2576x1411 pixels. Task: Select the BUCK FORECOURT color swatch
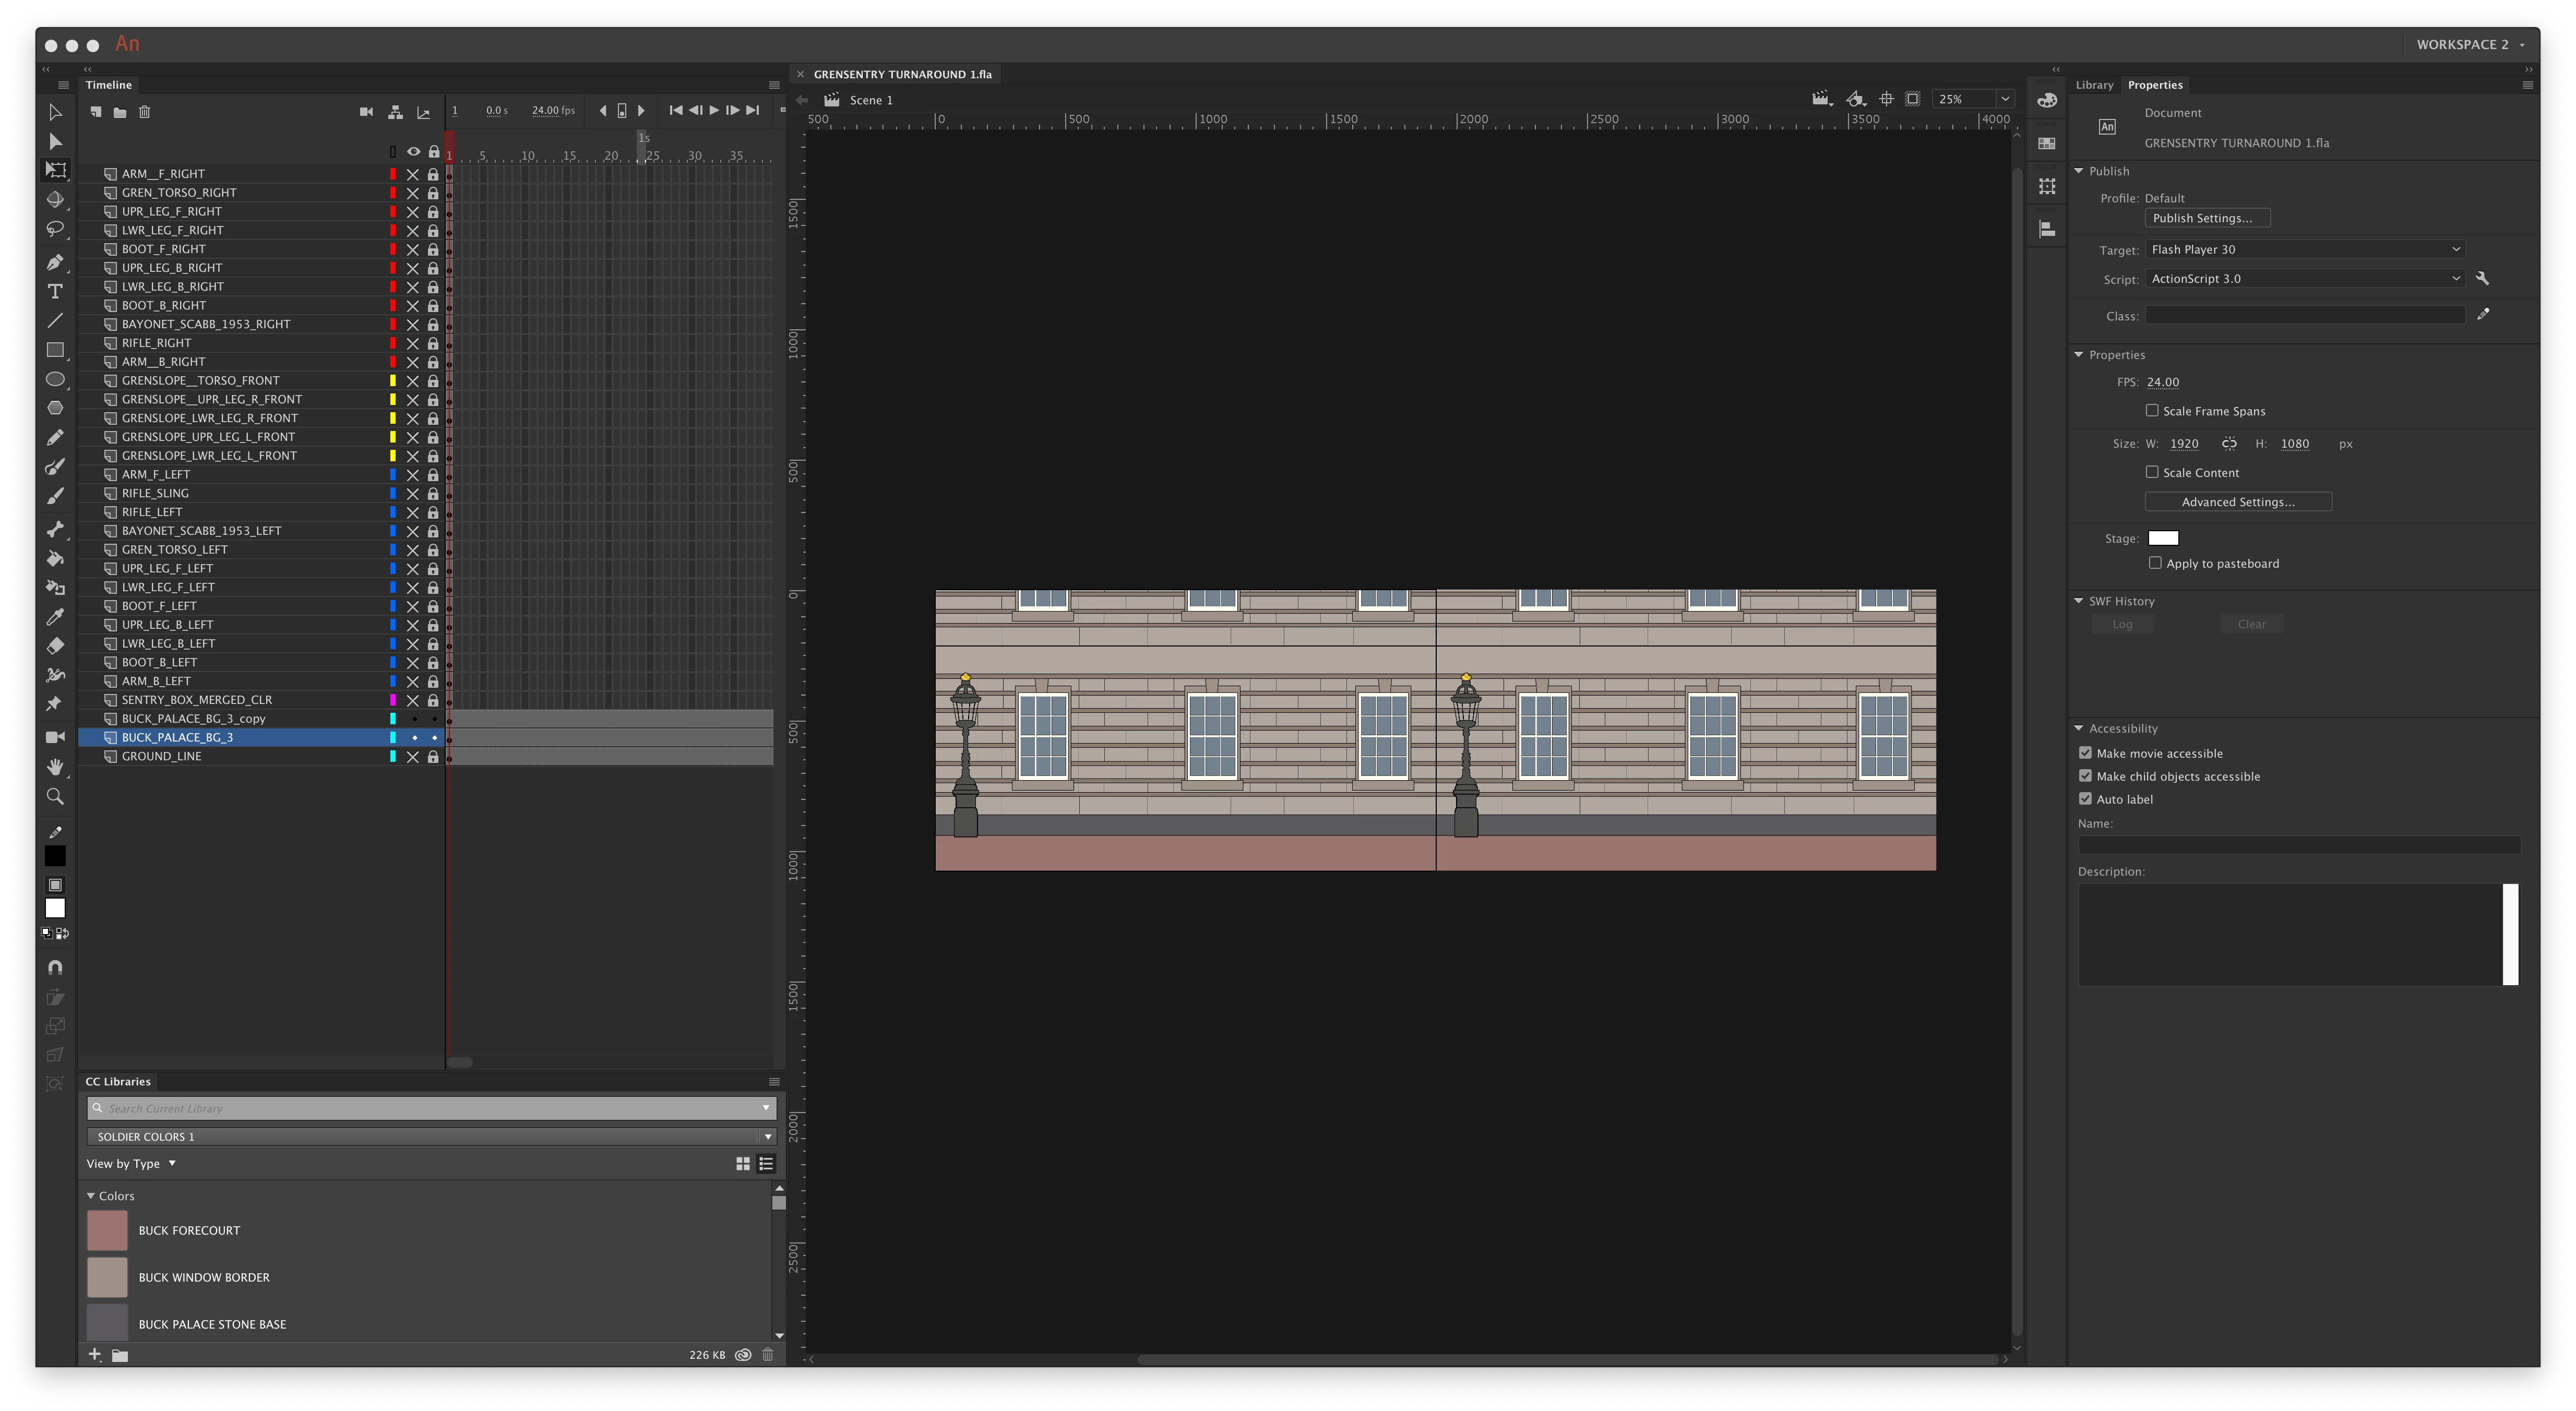108,1230
